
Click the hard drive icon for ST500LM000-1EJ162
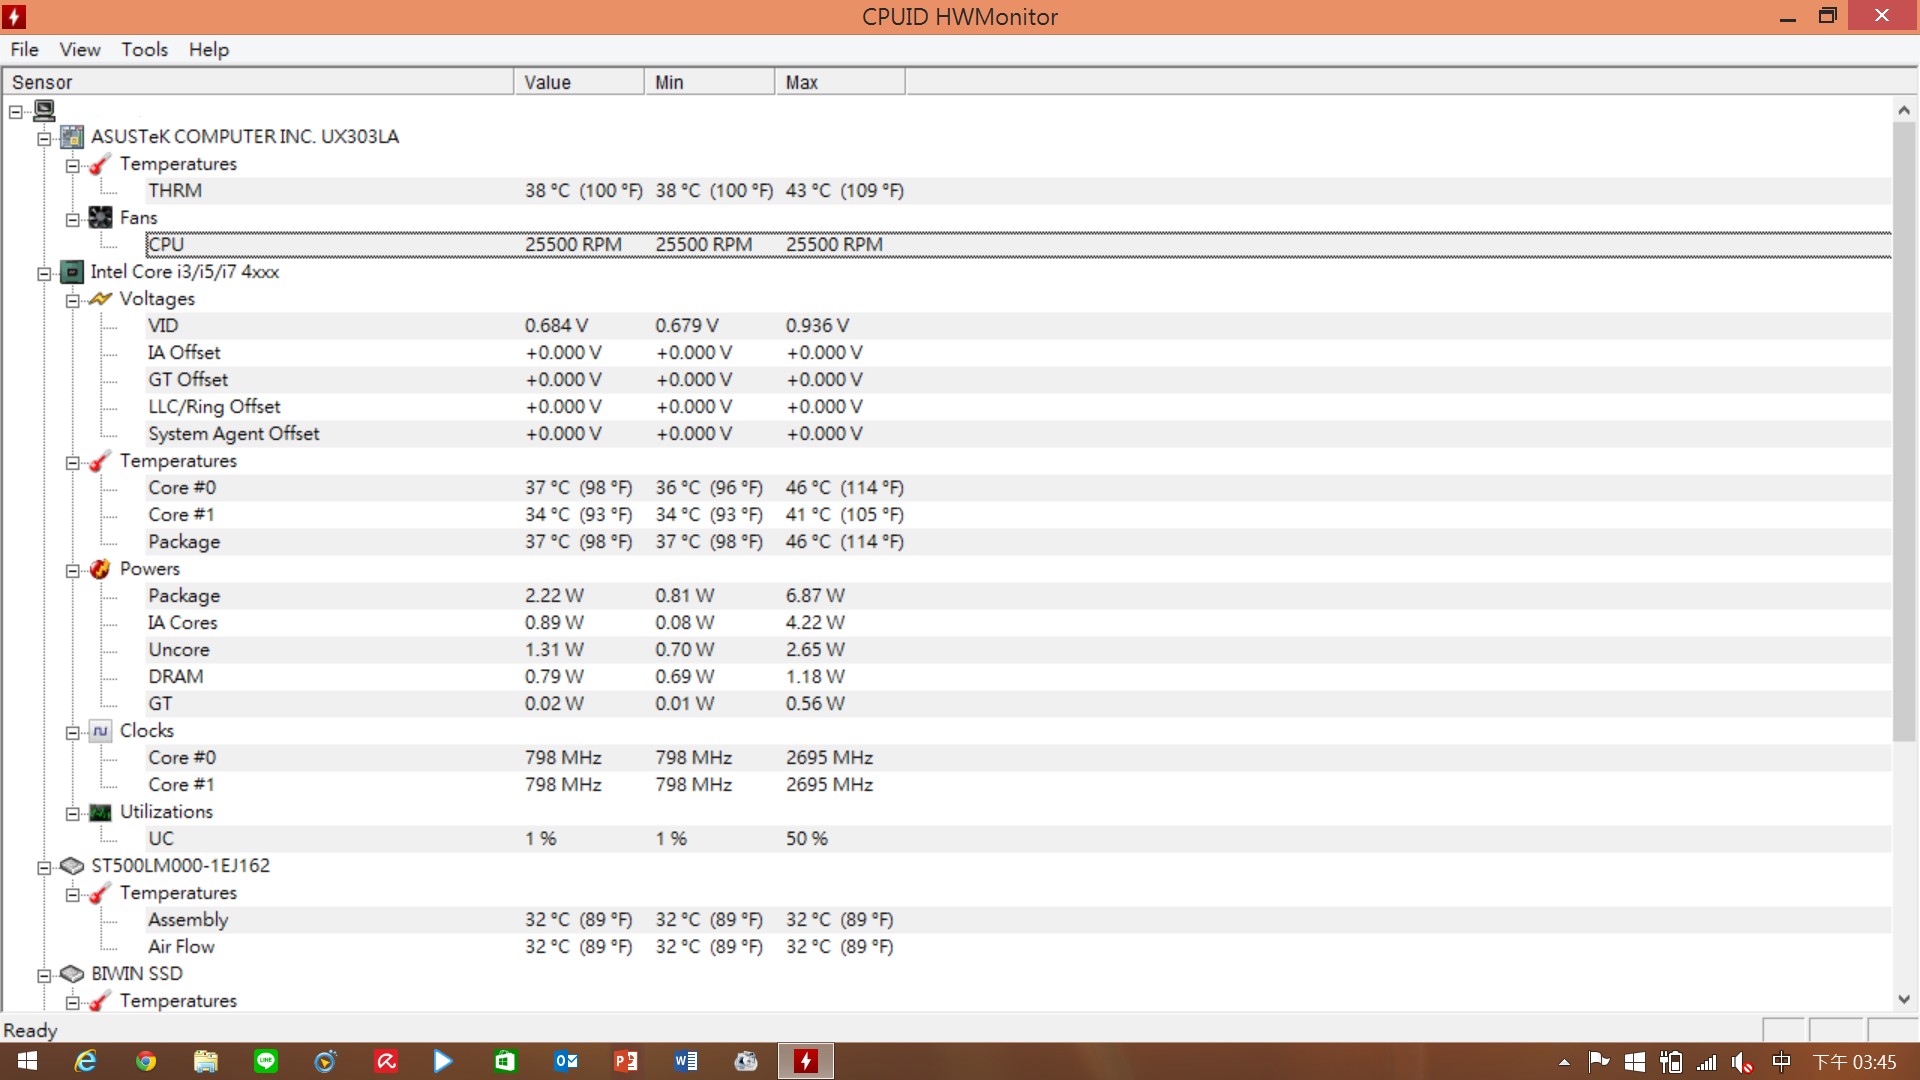click(72, 865)
